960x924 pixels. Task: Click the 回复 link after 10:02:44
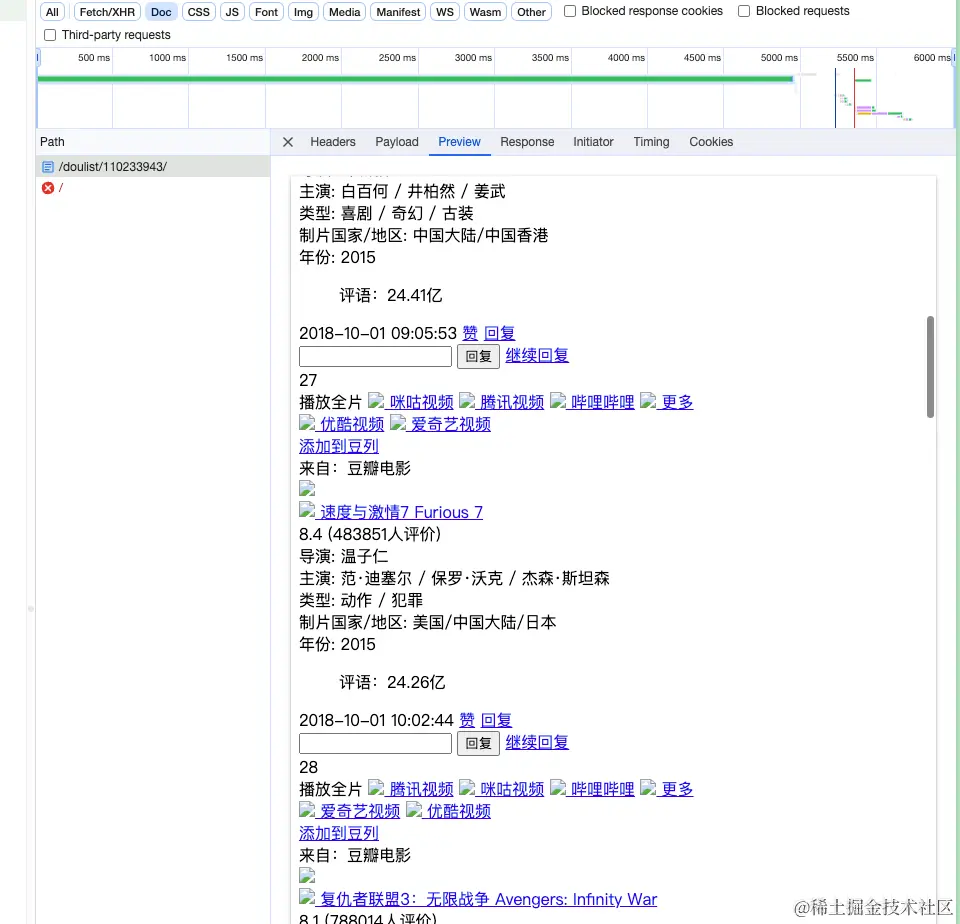[496, 720]
